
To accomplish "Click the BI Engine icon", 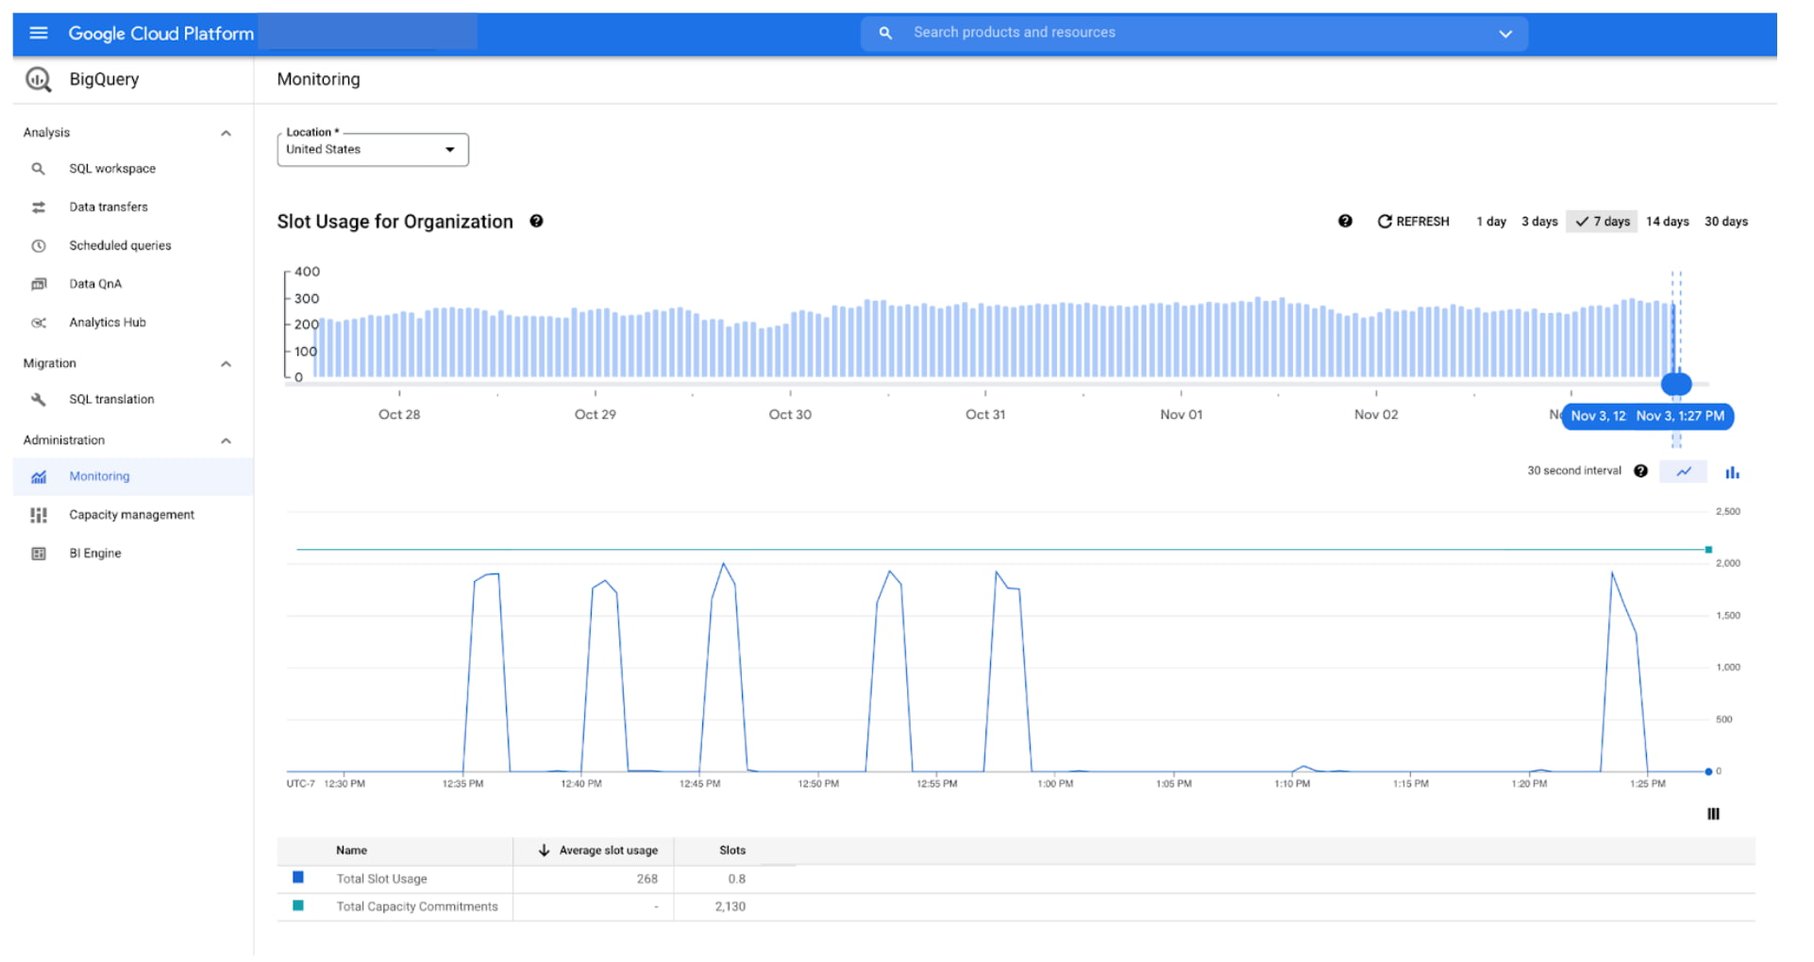I will [x=38, y=554].
